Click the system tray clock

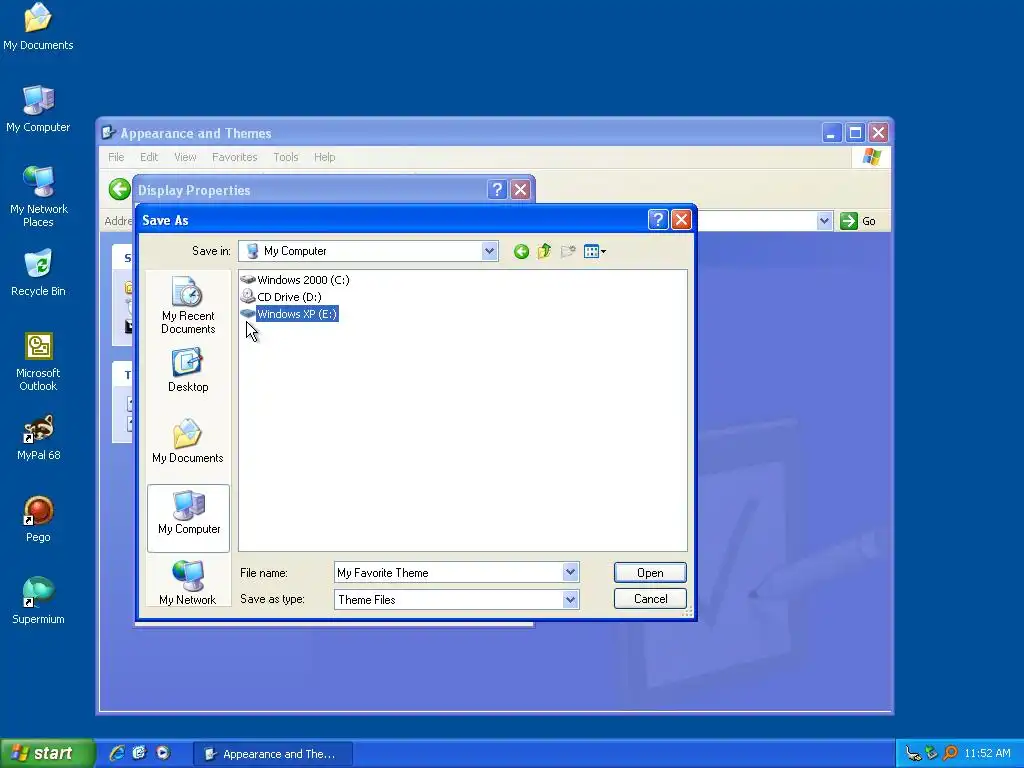click(987, 754)
